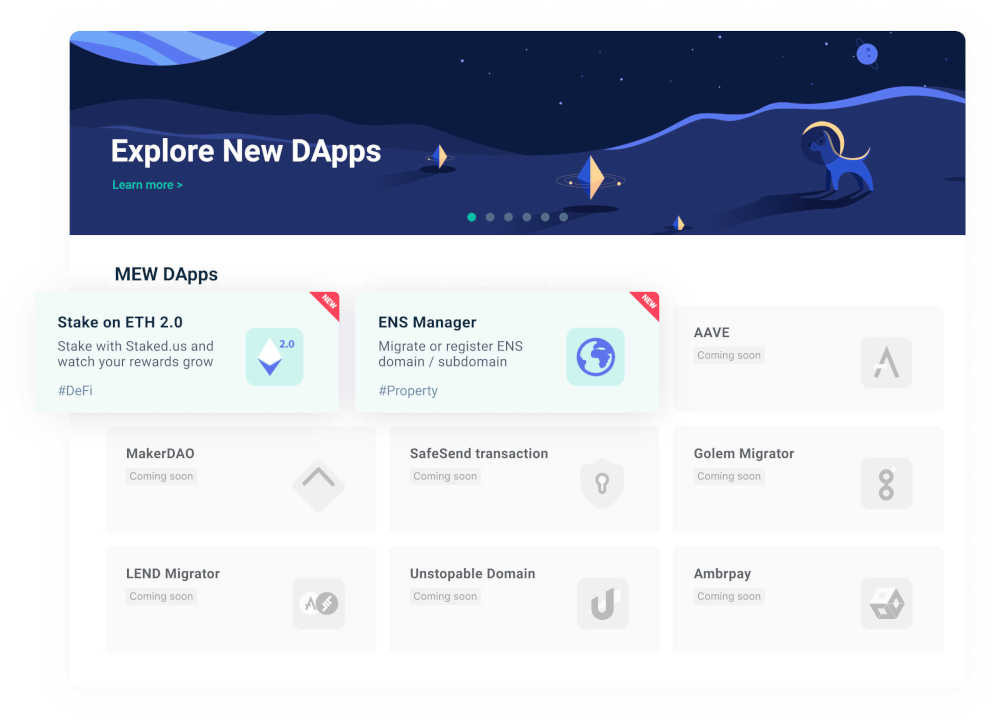The height and width of the screenshot is (725, 1000).
Task: Open the ENS Manager card title
Action: (427, 322)
